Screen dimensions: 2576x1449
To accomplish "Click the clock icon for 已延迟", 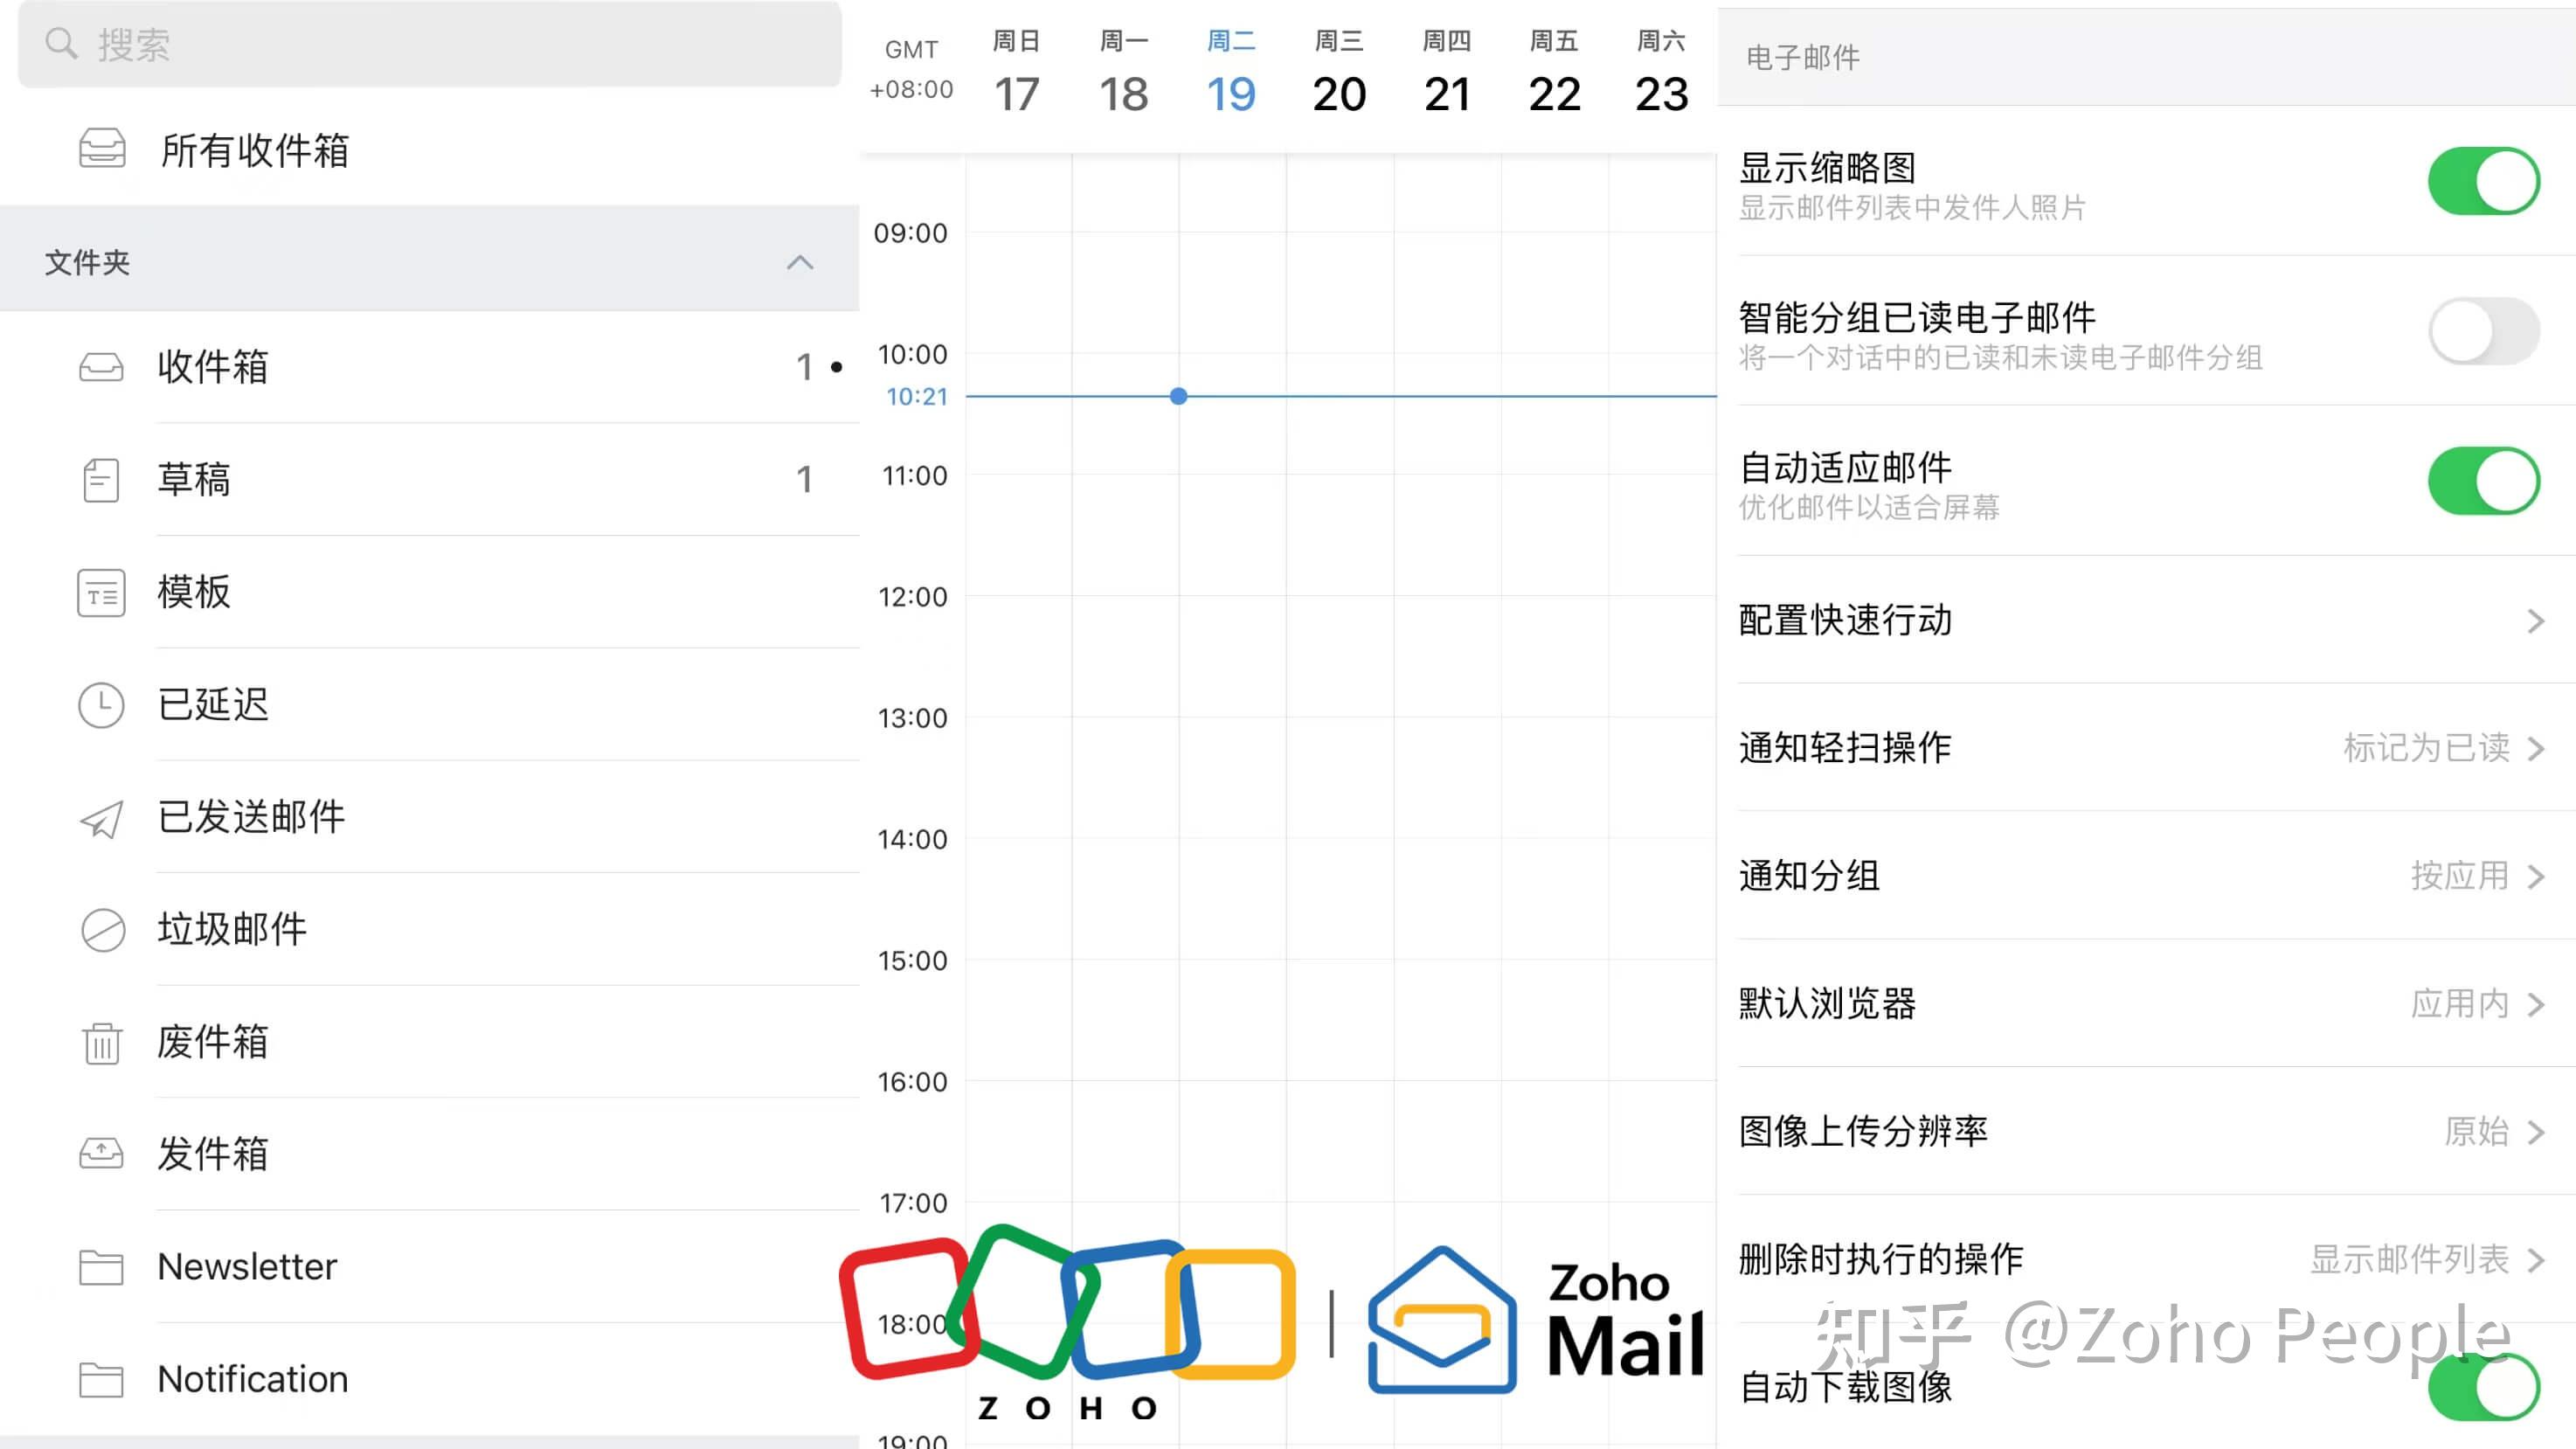I will 101,705.
